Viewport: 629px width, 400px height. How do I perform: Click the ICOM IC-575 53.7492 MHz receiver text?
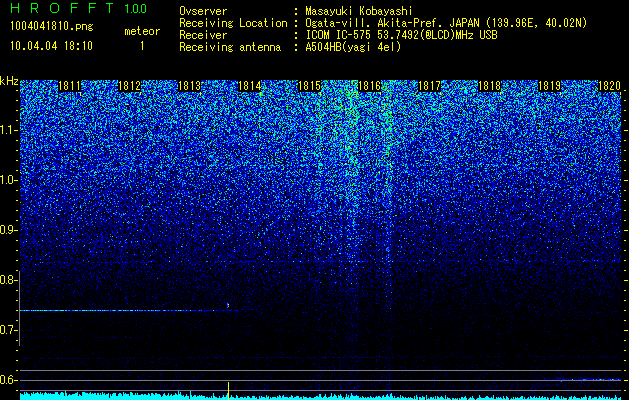click(x=401, y=35)
